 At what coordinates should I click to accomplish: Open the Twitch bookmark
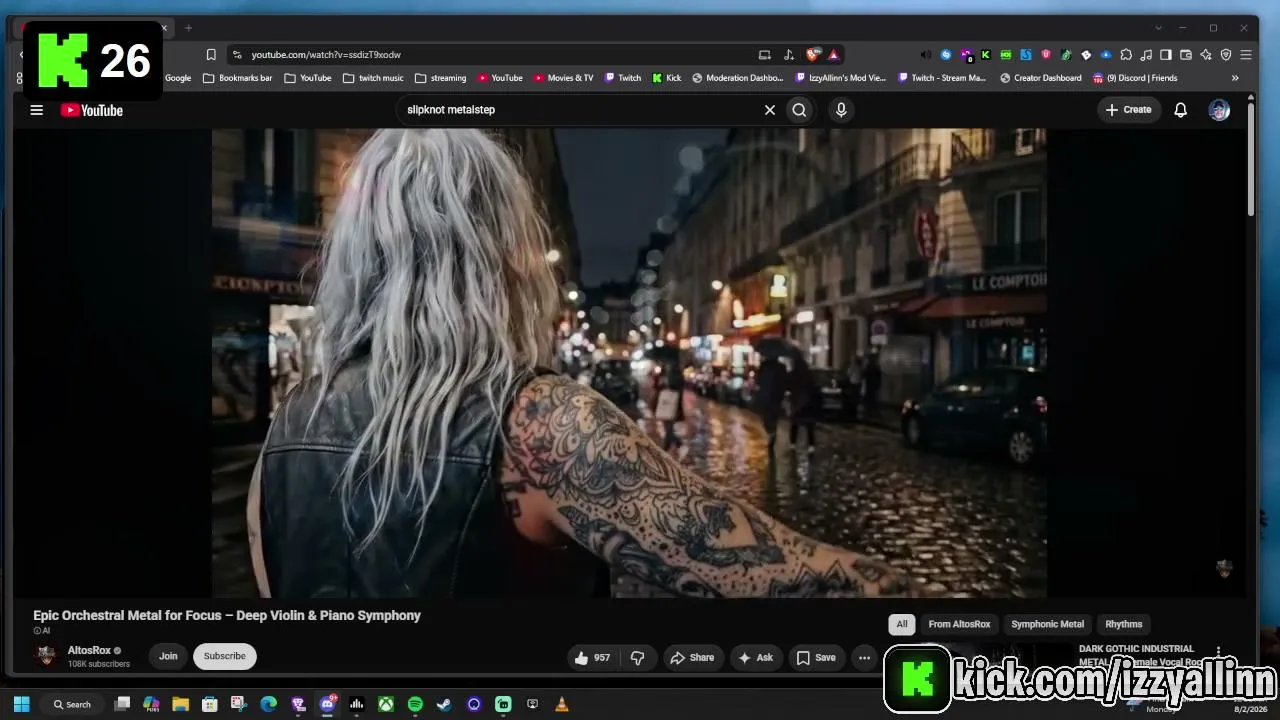coord(622,78)
